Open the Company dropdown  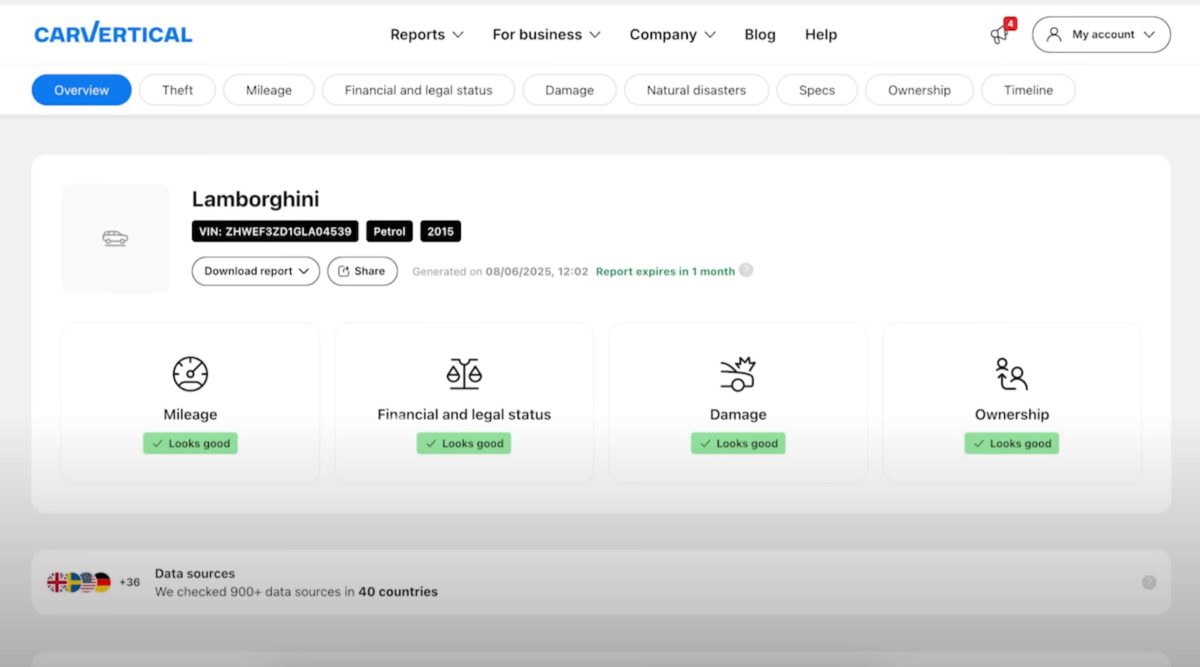coord(672,34)
